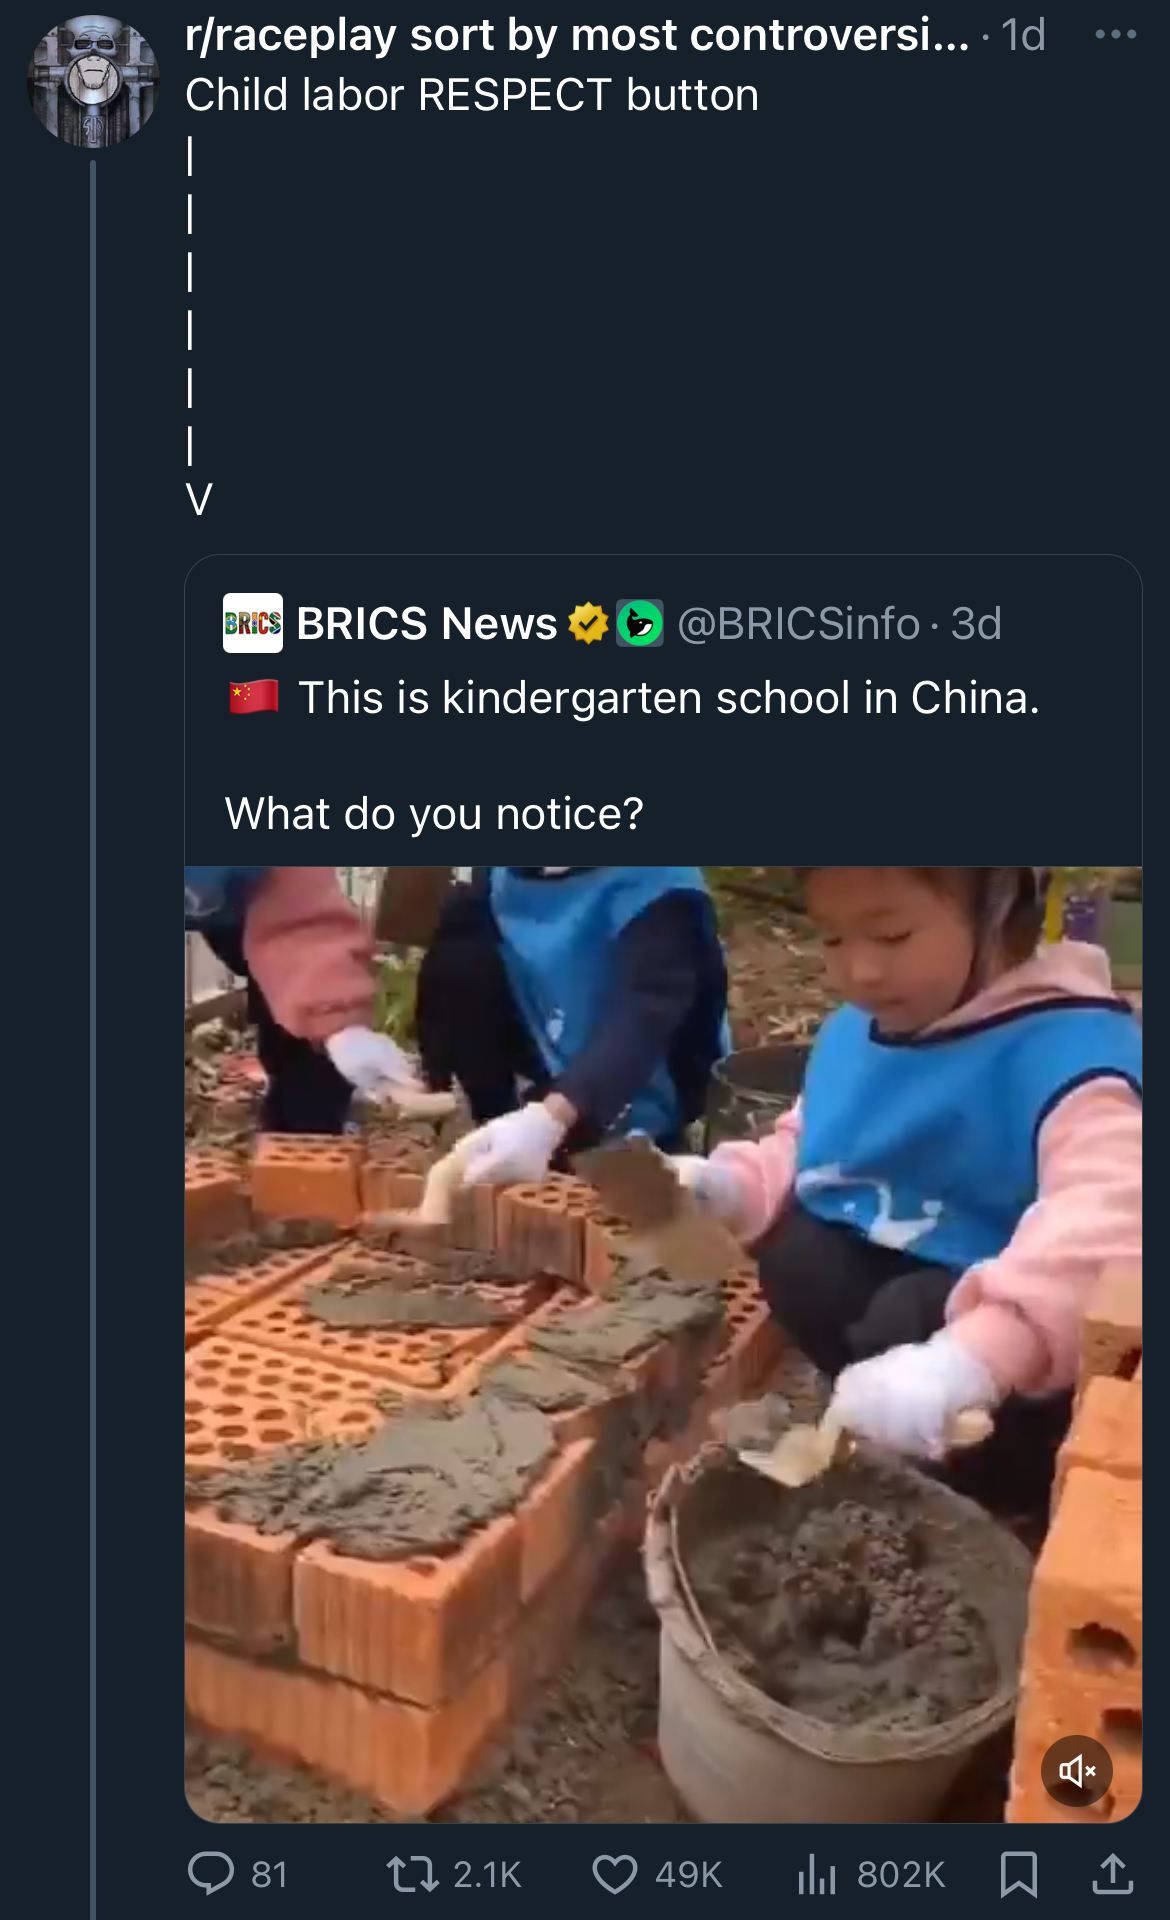Image resolution: width=1170 pixels, height=1920 pixels.
Task: Open the @BRICSinfo handle
Action: click(798, 624)
